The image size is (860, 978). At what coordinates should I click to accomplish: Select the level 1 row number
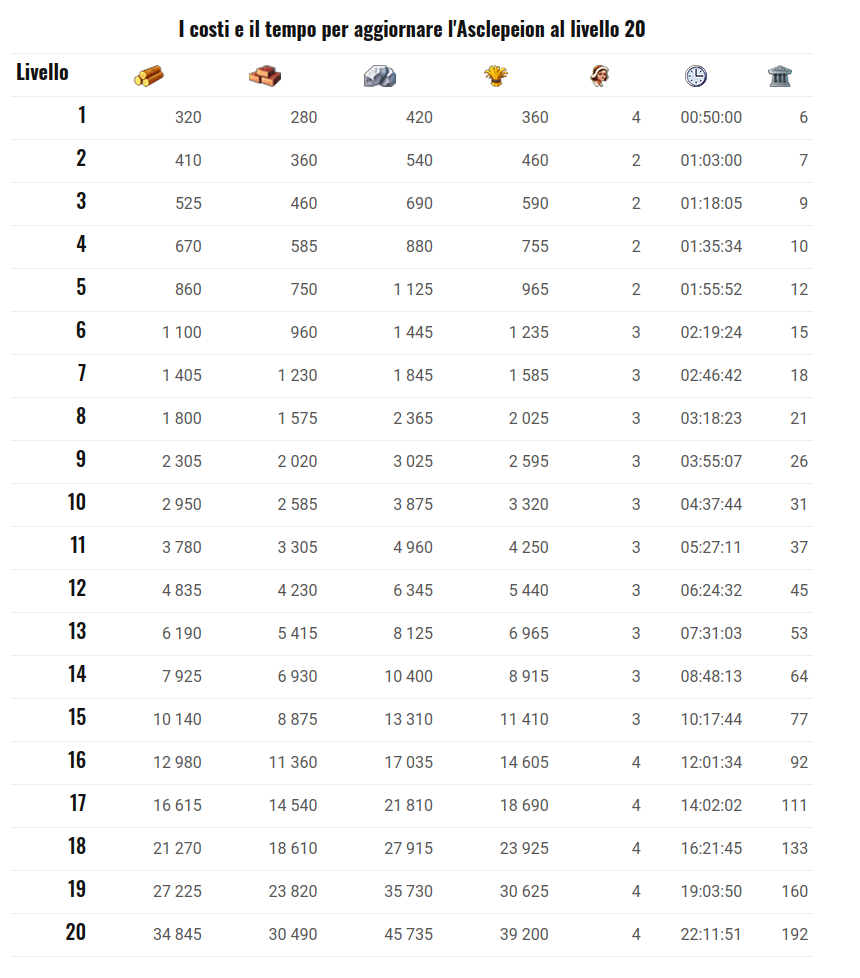click(x=82, y=115)
